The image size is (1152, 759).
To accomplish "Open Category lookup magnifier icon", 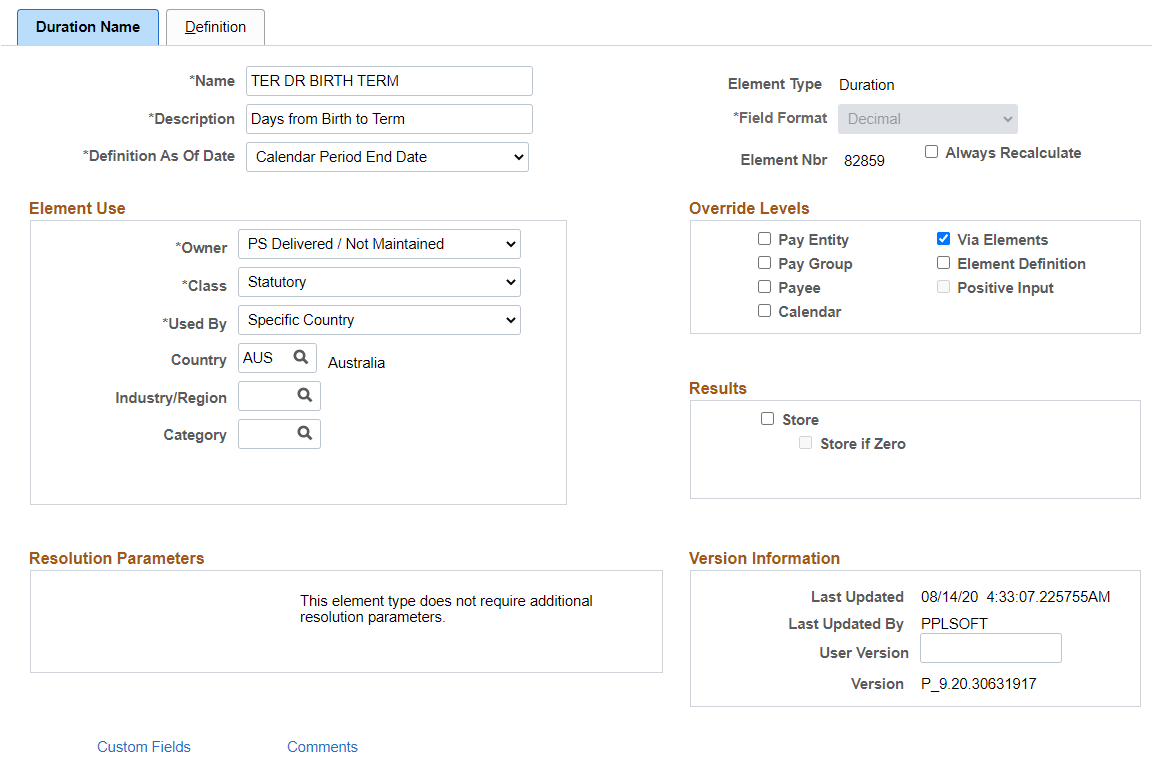I will pos(304,434).
